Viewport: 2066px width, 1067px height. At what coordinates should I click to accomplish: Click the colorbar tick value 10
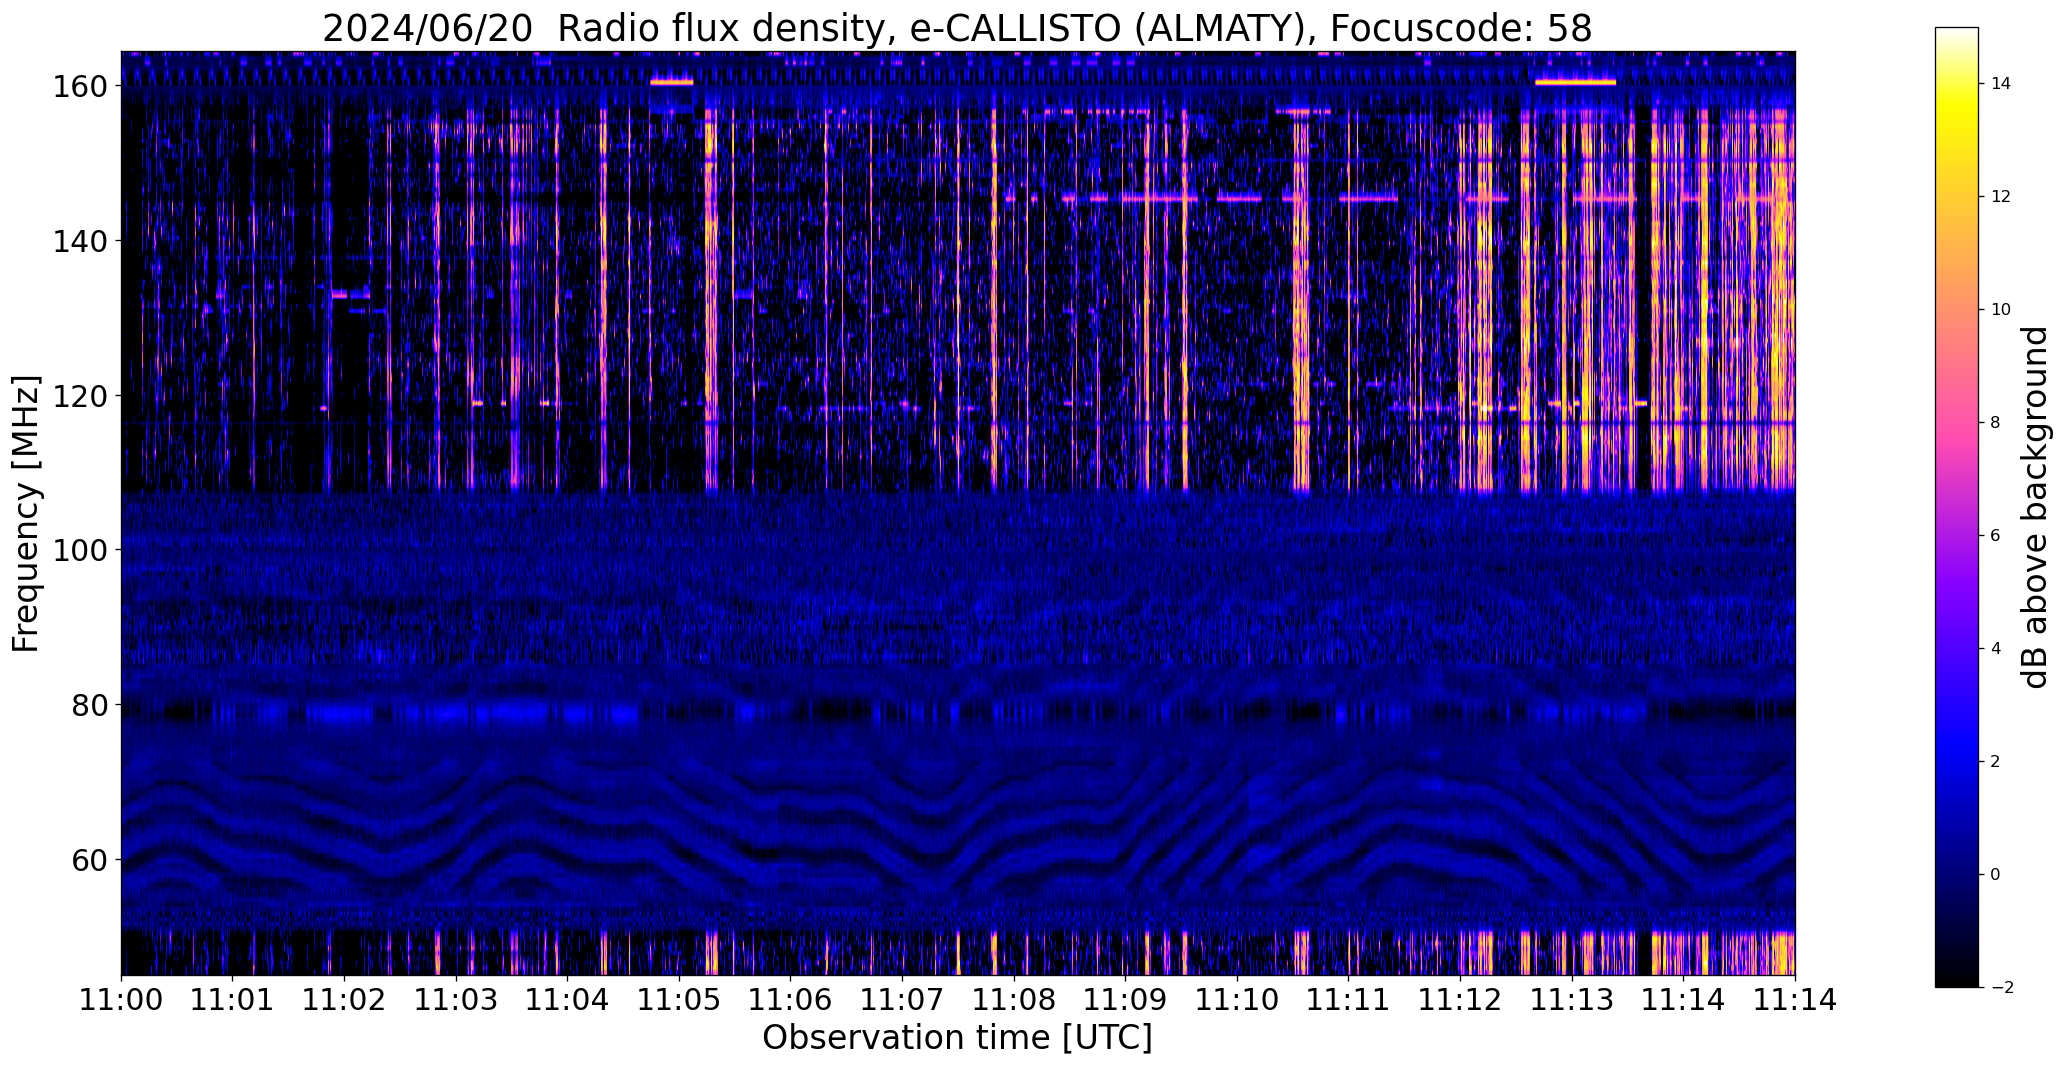[2000, 310]
